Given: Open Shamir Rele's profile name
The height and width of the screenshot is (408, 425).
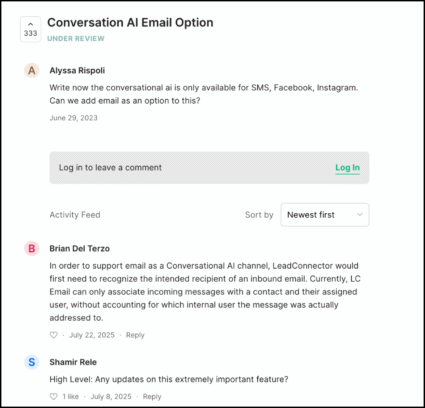Looking at the screenshot, I should [73, 362].
